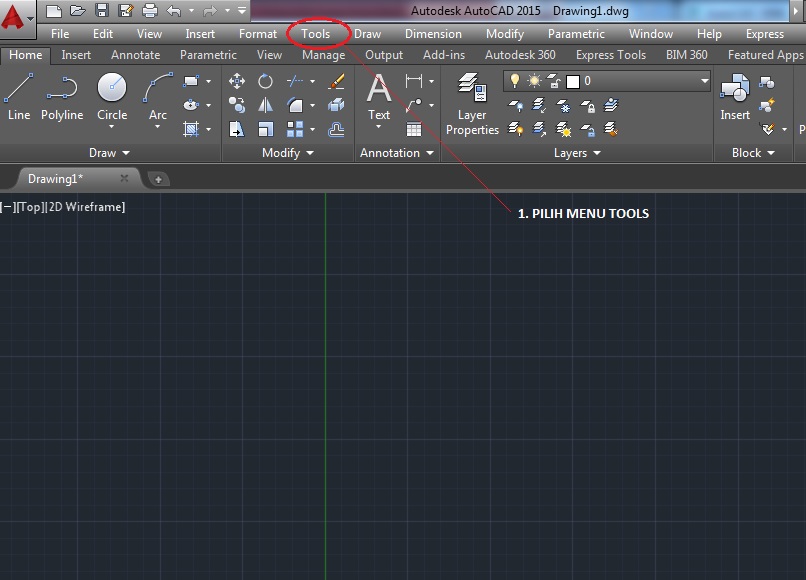The height and width of the screenshot is (580, 806).
Task: Open the Layer Properties manager
Action: point(472,104)
